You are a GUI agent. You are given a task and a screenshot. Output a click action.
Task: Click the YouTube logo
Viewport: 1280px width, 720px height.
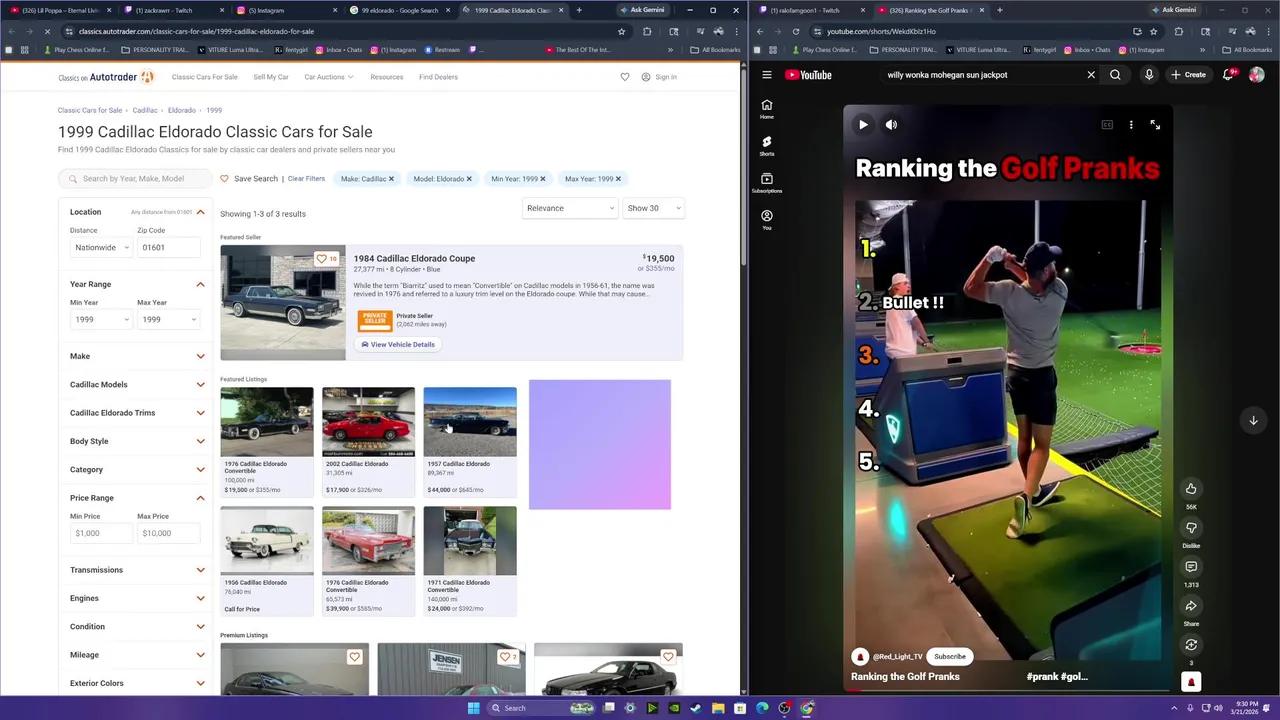tap(809, 75)
